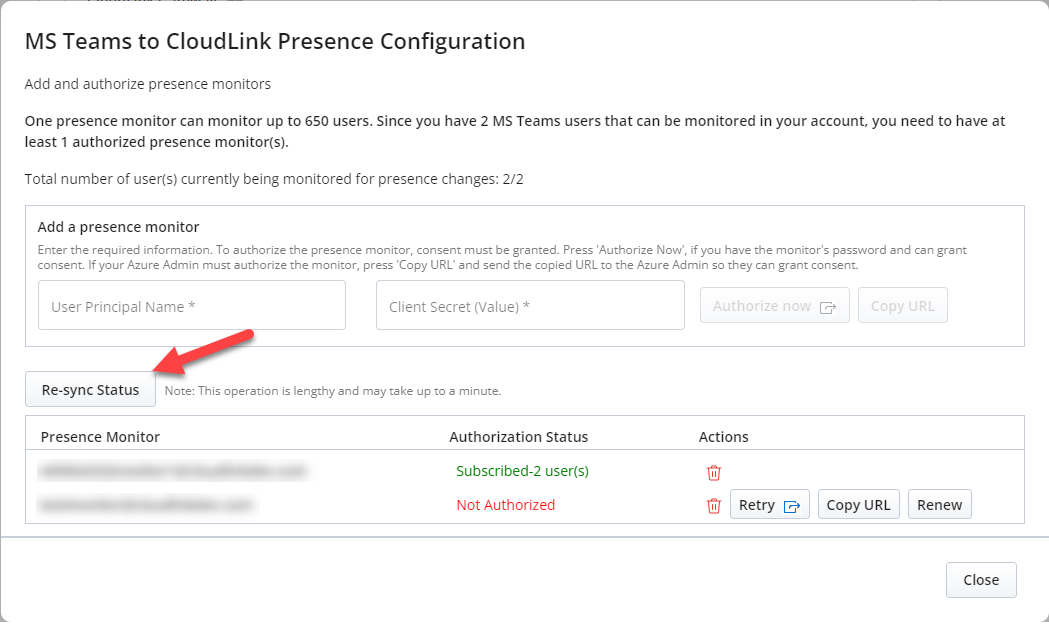This screenshot has height=624, width=1049.
Task: Click the Actions column header
Action: click(x=723, y=437)
